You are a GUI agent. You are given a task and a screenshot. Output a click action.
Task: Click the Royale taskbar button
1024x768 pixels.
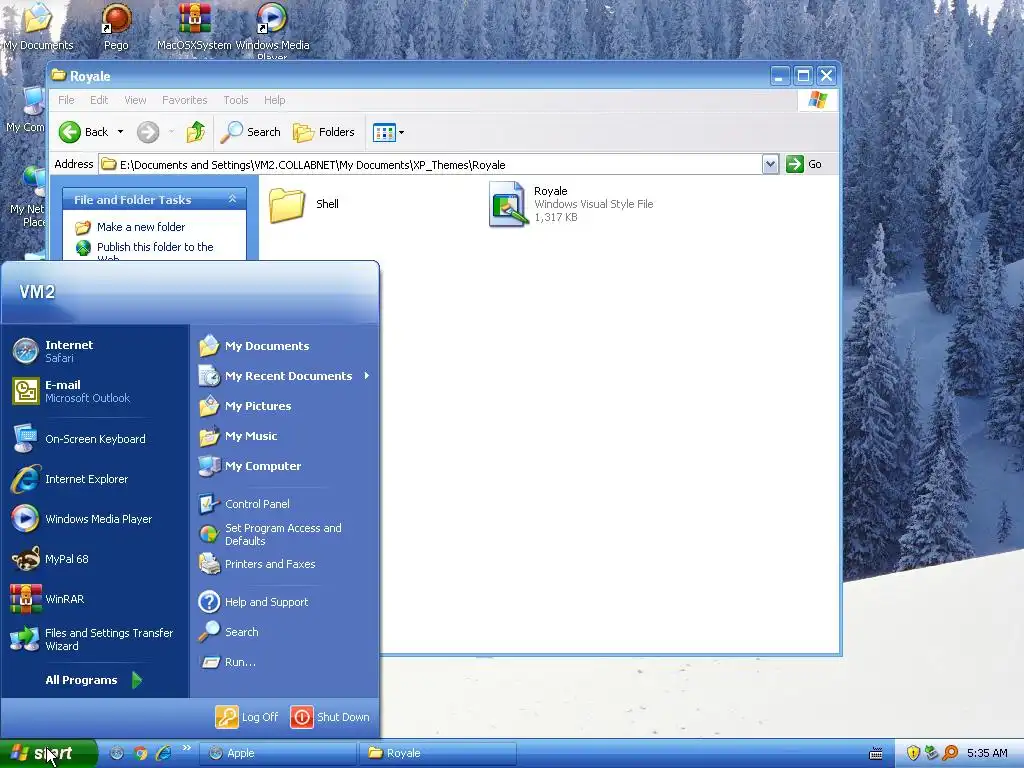pos(438,753)
